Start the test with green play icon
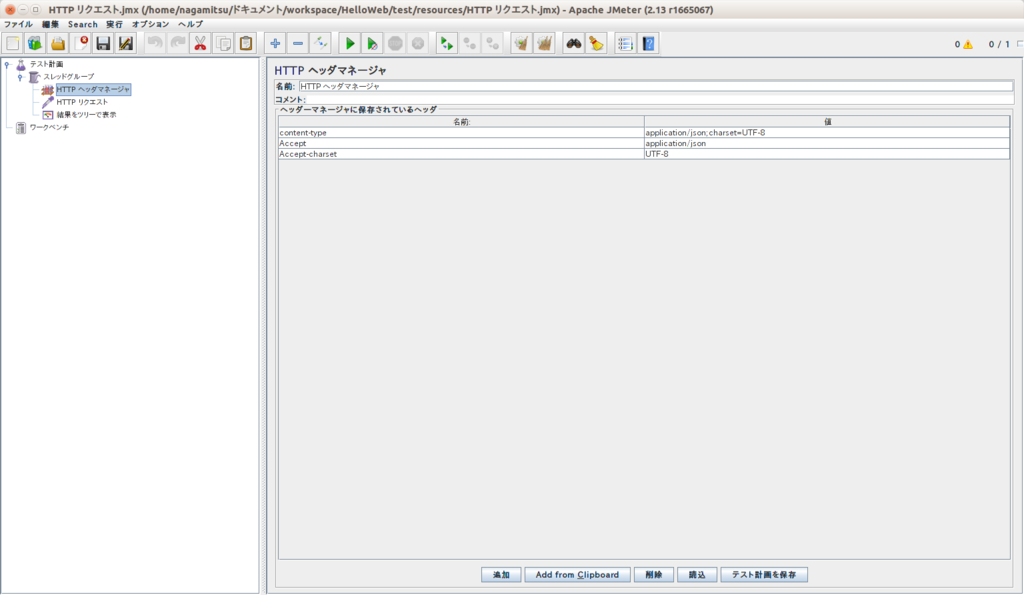Viewport: 1024px width, 595px height. click(x=350, y=44)
